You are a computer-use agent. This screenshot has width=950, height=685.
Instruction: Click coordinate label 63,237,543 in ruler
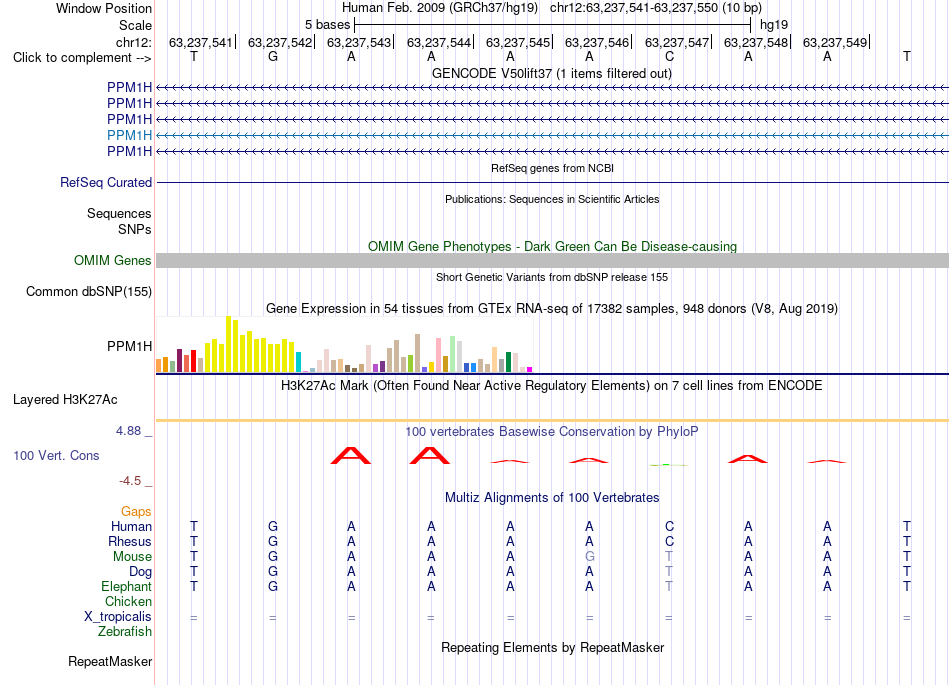(359, 42)
